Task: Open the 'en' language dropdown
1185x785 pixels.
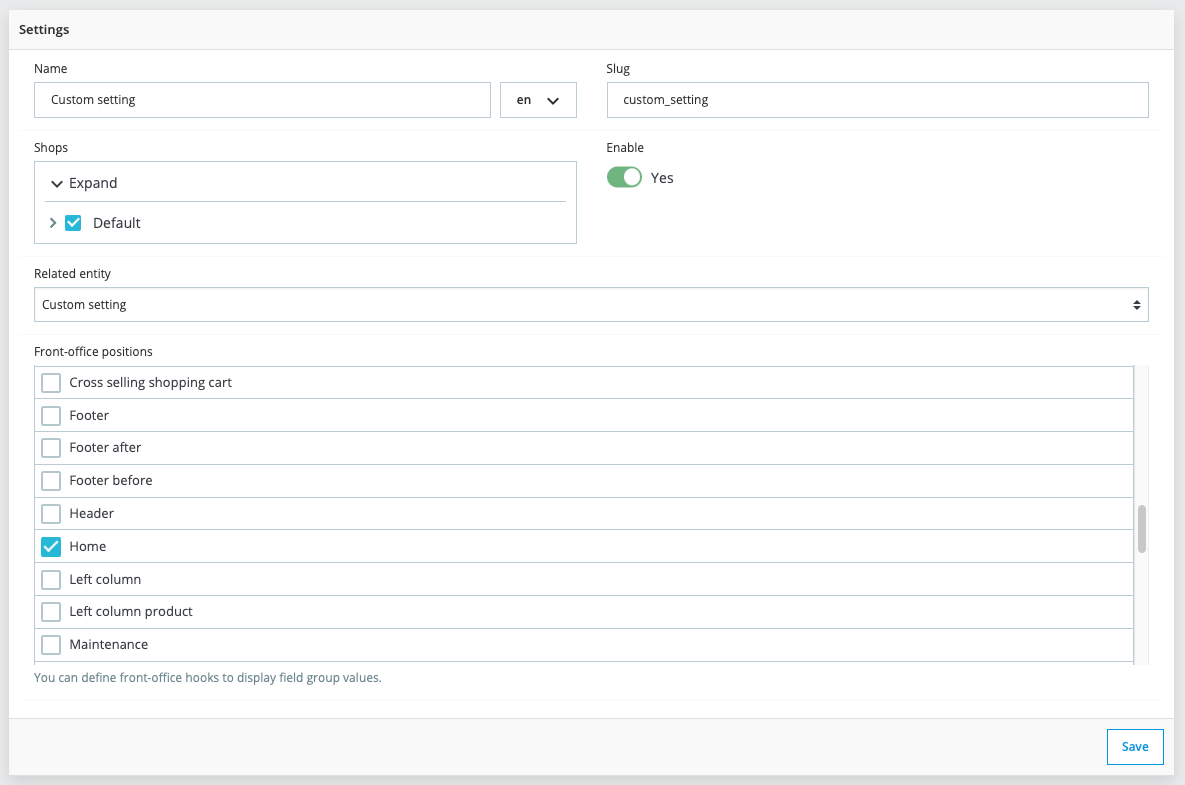Action: 538,100
